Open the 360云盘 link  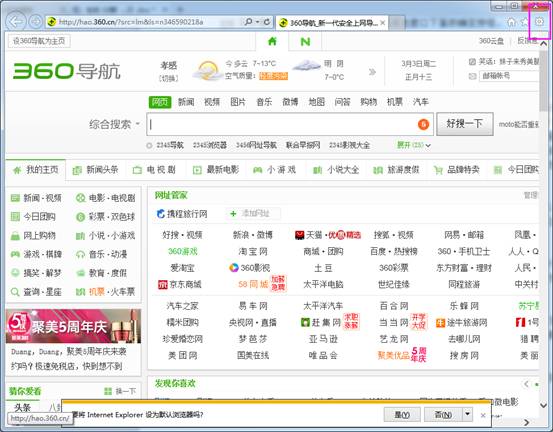tap(491, 41)
